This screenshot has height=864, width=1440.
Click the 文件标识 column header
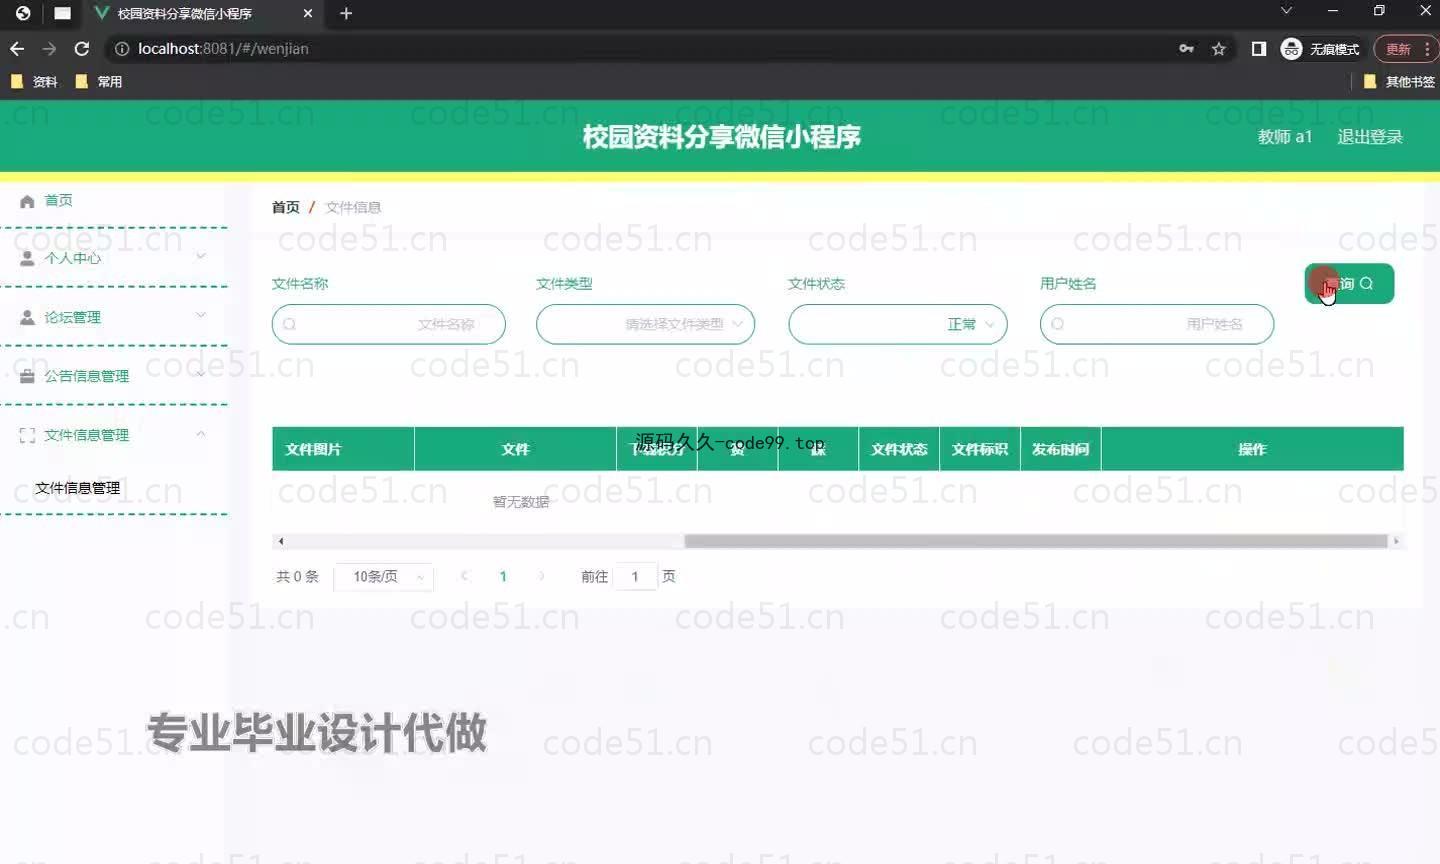(x=980, y=449)
